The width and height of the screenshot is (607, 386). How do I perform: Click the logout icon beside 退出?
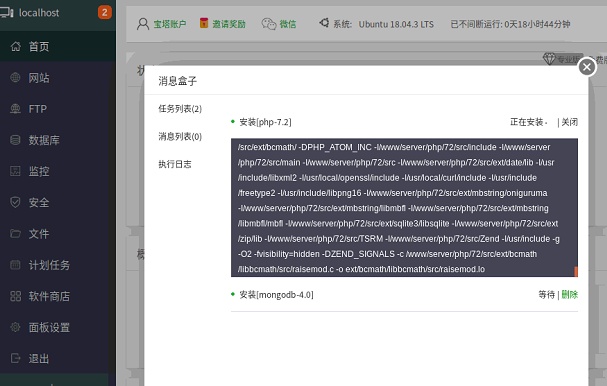coord(15,358)
